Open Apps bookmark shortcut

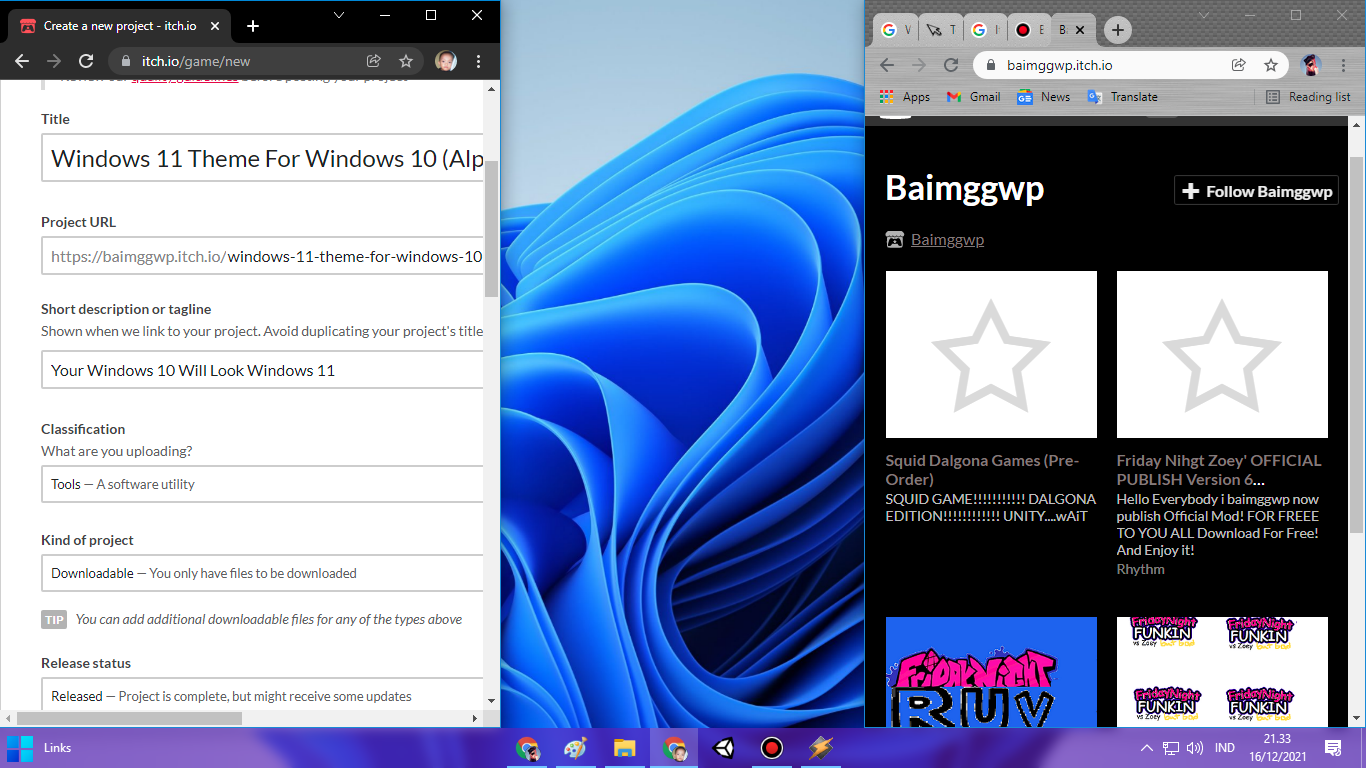pyautogui.click(x=905, y=97)
